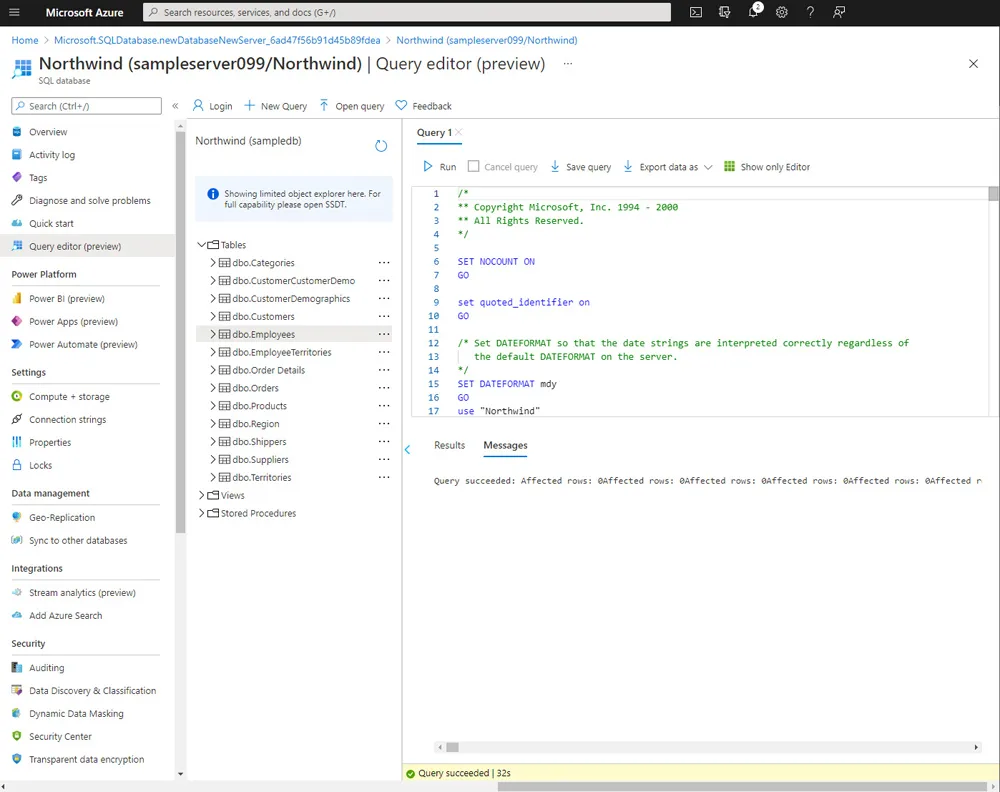The width and height of the screenshot is (1000, 792).
Task: Open ellipsis menu for dbo.Orders
Action: [384, 388]
